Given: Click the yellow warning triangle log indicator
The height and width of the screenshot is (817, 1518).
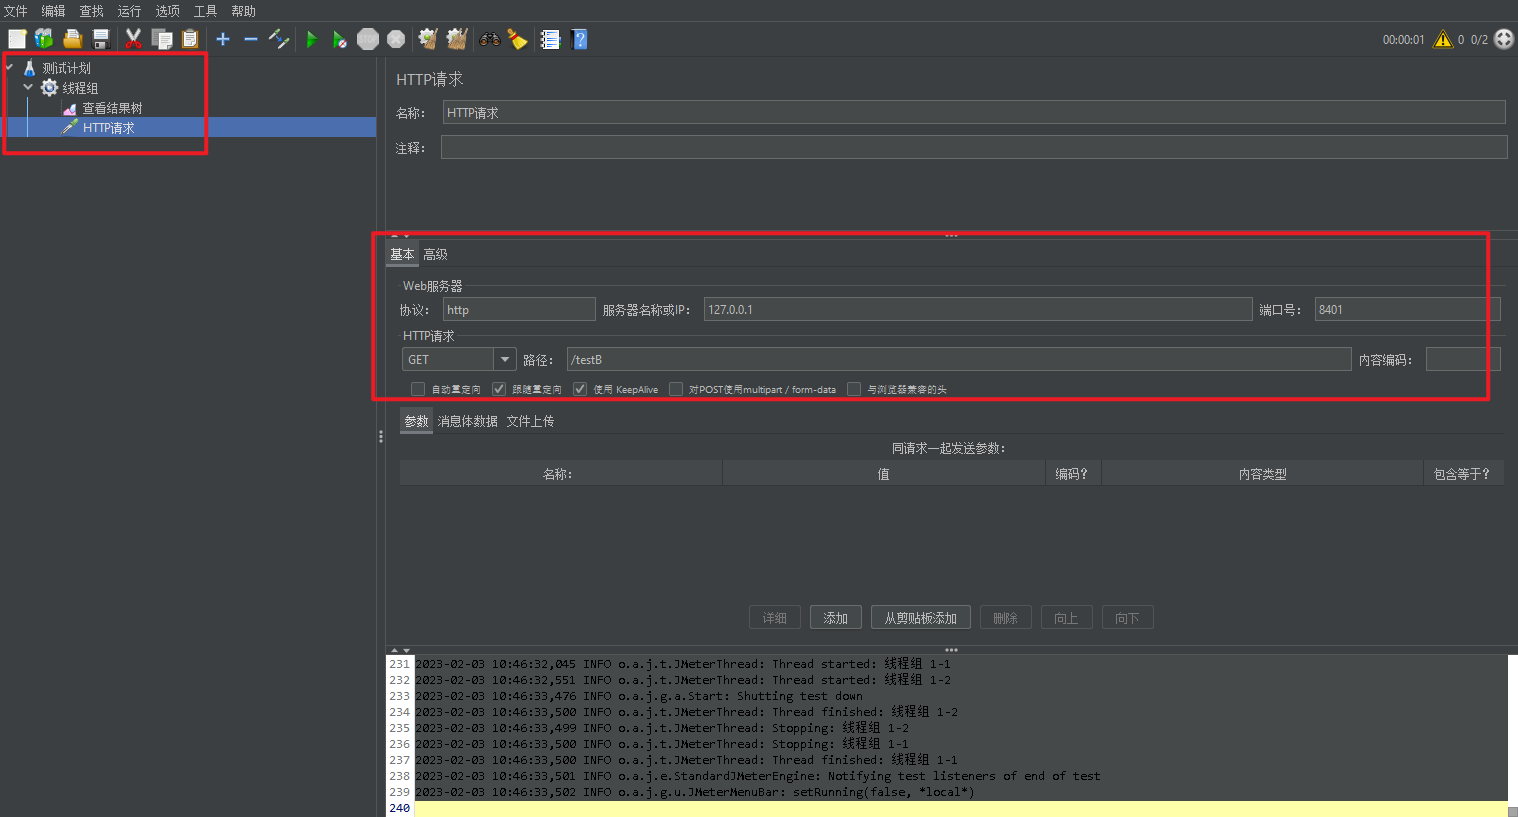Looking at the screenshot, I should (x=1442, y=39).
